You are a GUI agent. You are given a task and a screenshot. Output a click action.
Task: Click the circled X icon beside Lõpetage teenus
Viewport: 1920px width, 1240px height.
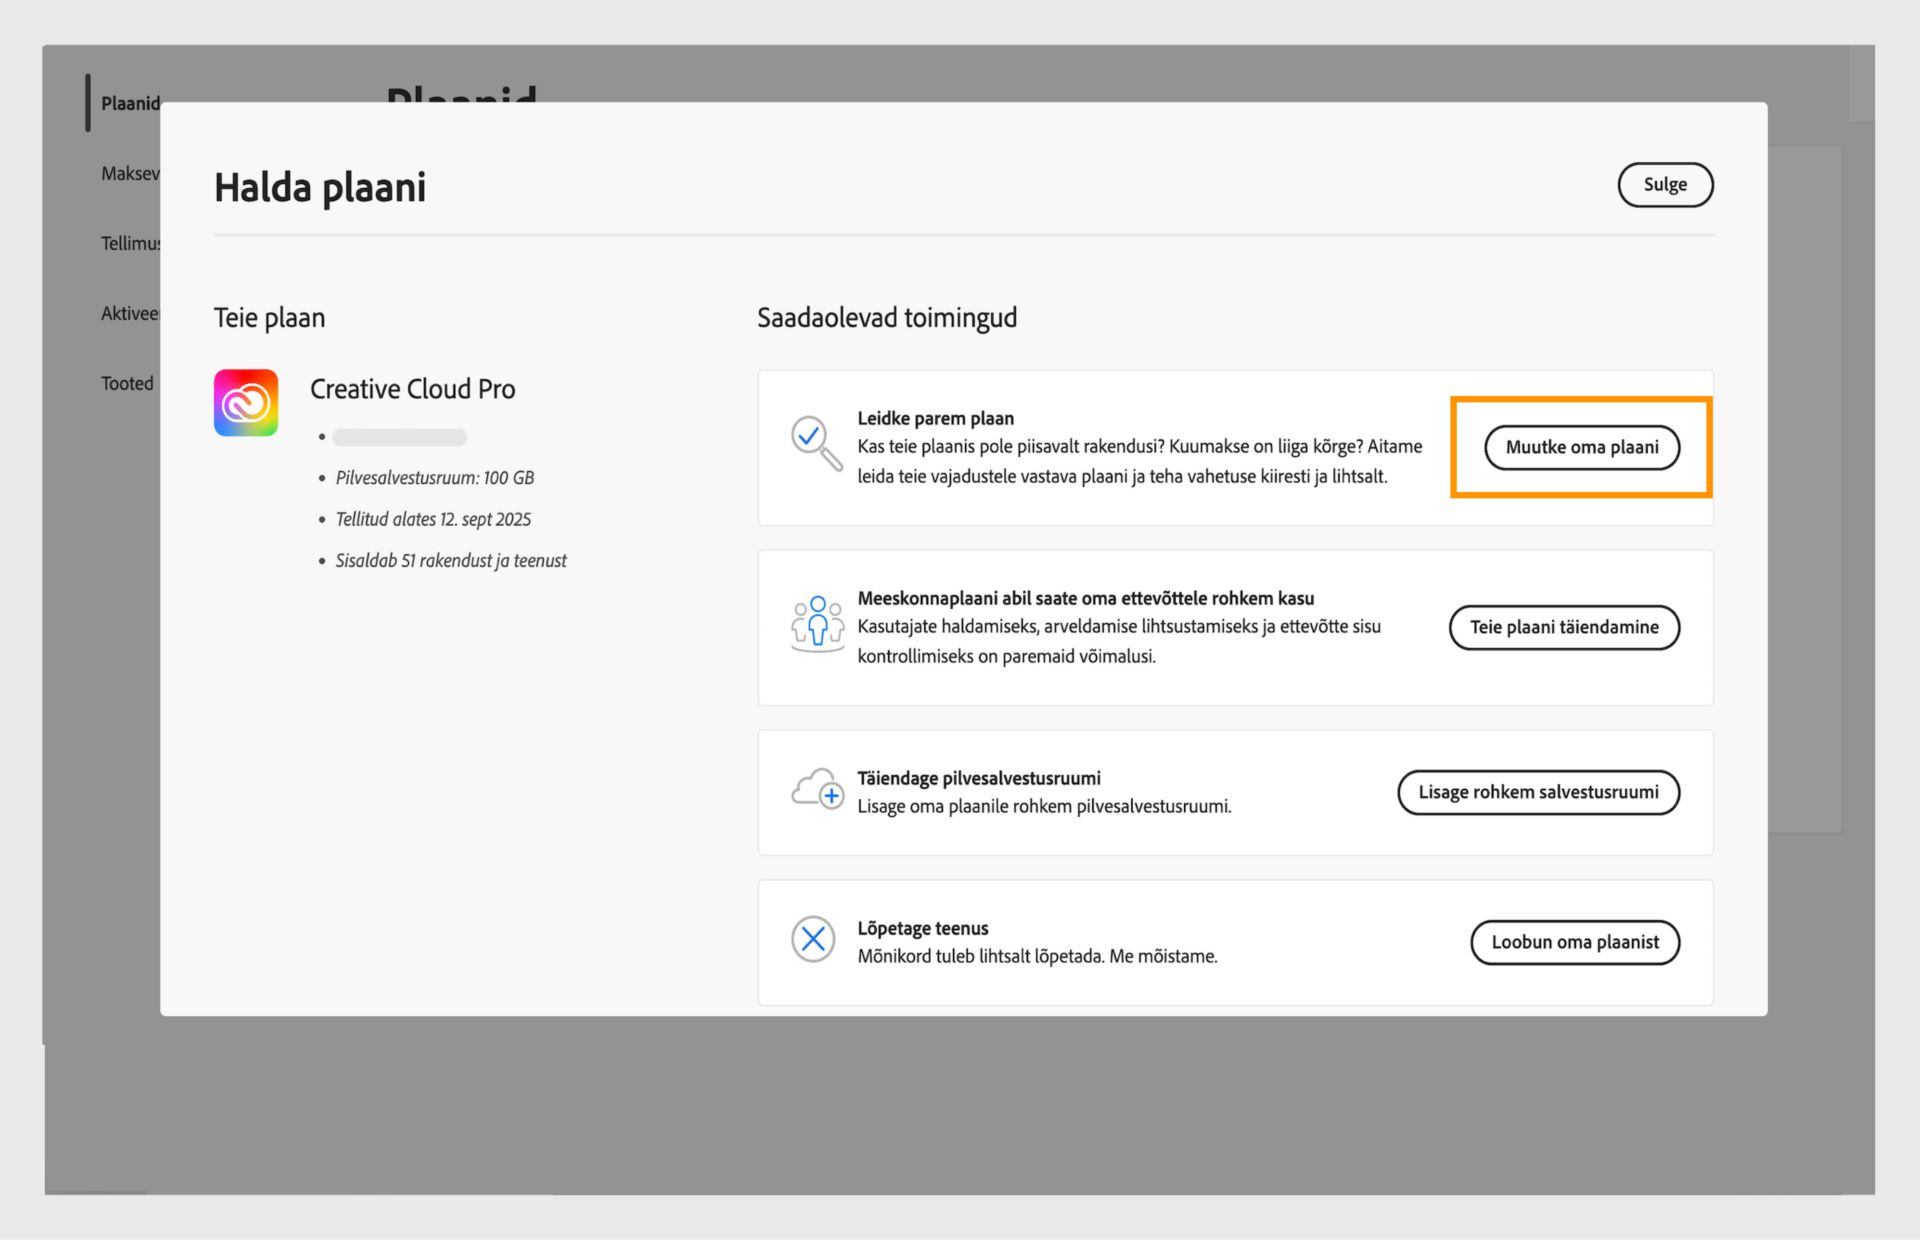[x=813, y=940]
